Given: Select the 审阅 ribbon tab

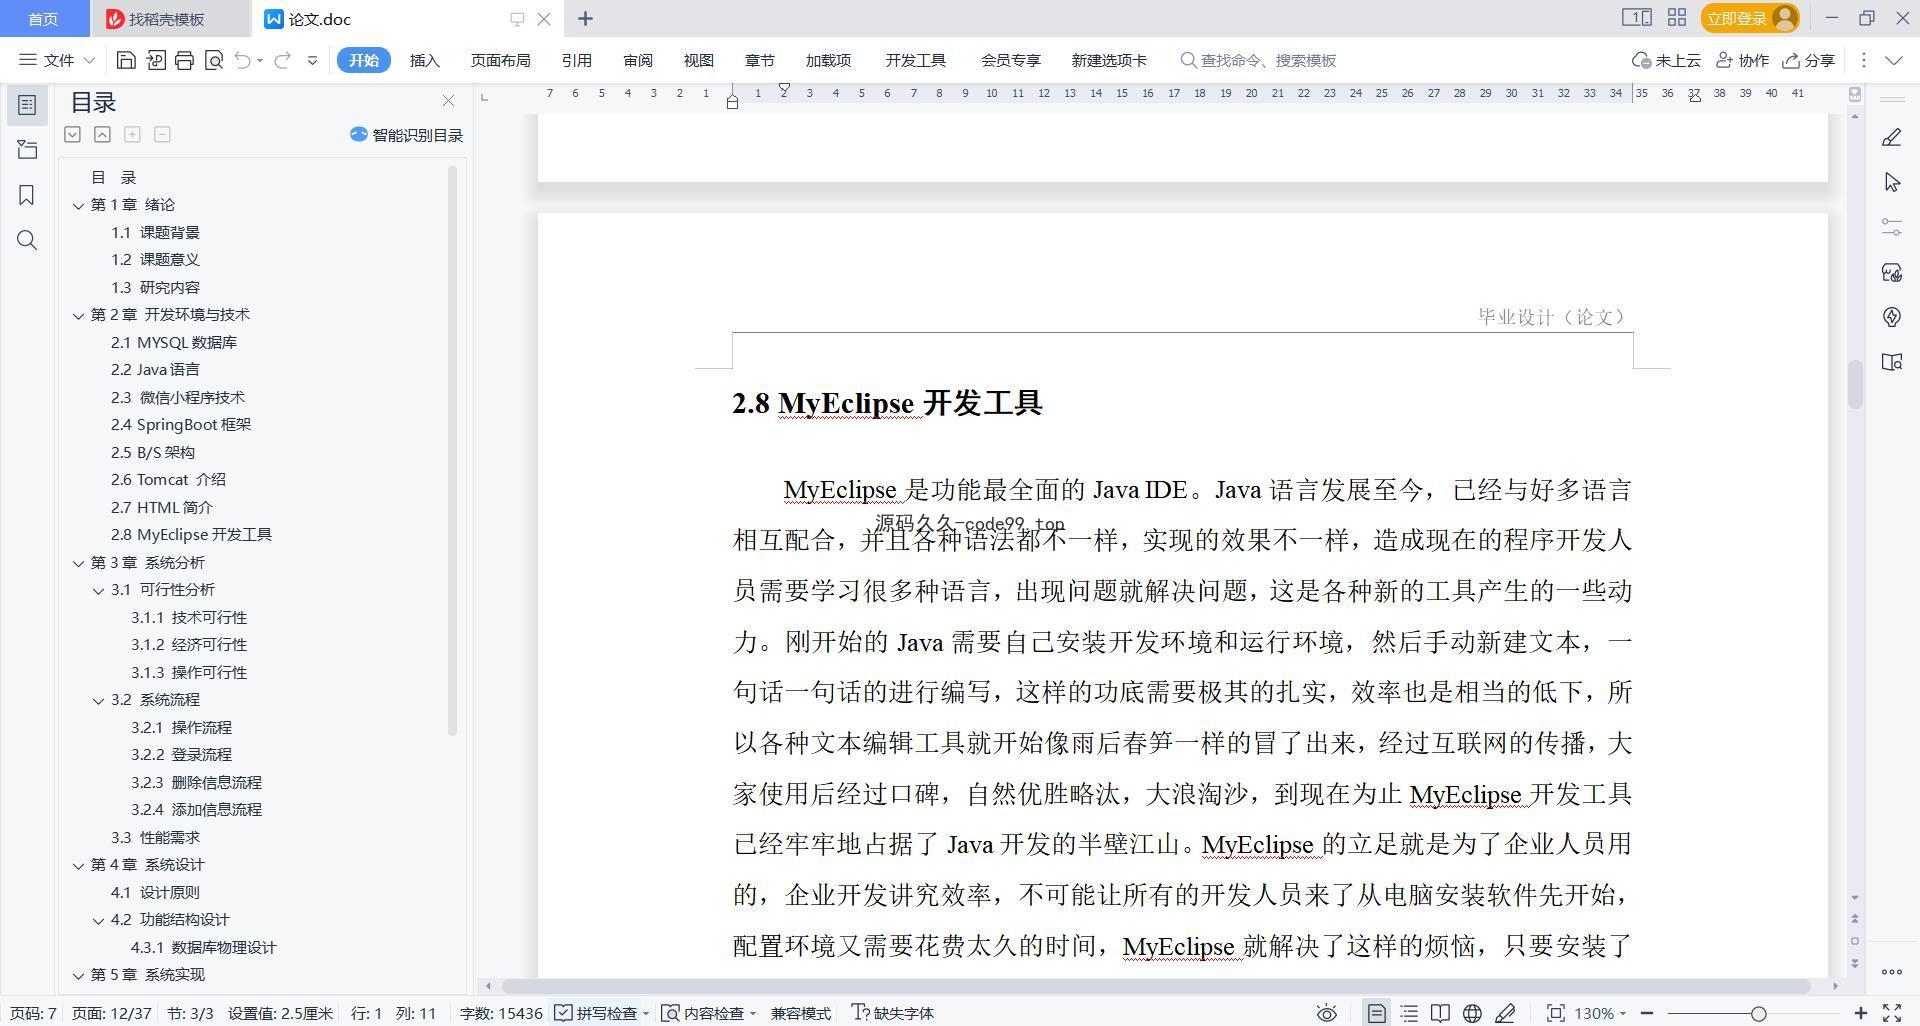Looking at the screenshot, I should 638,60.
